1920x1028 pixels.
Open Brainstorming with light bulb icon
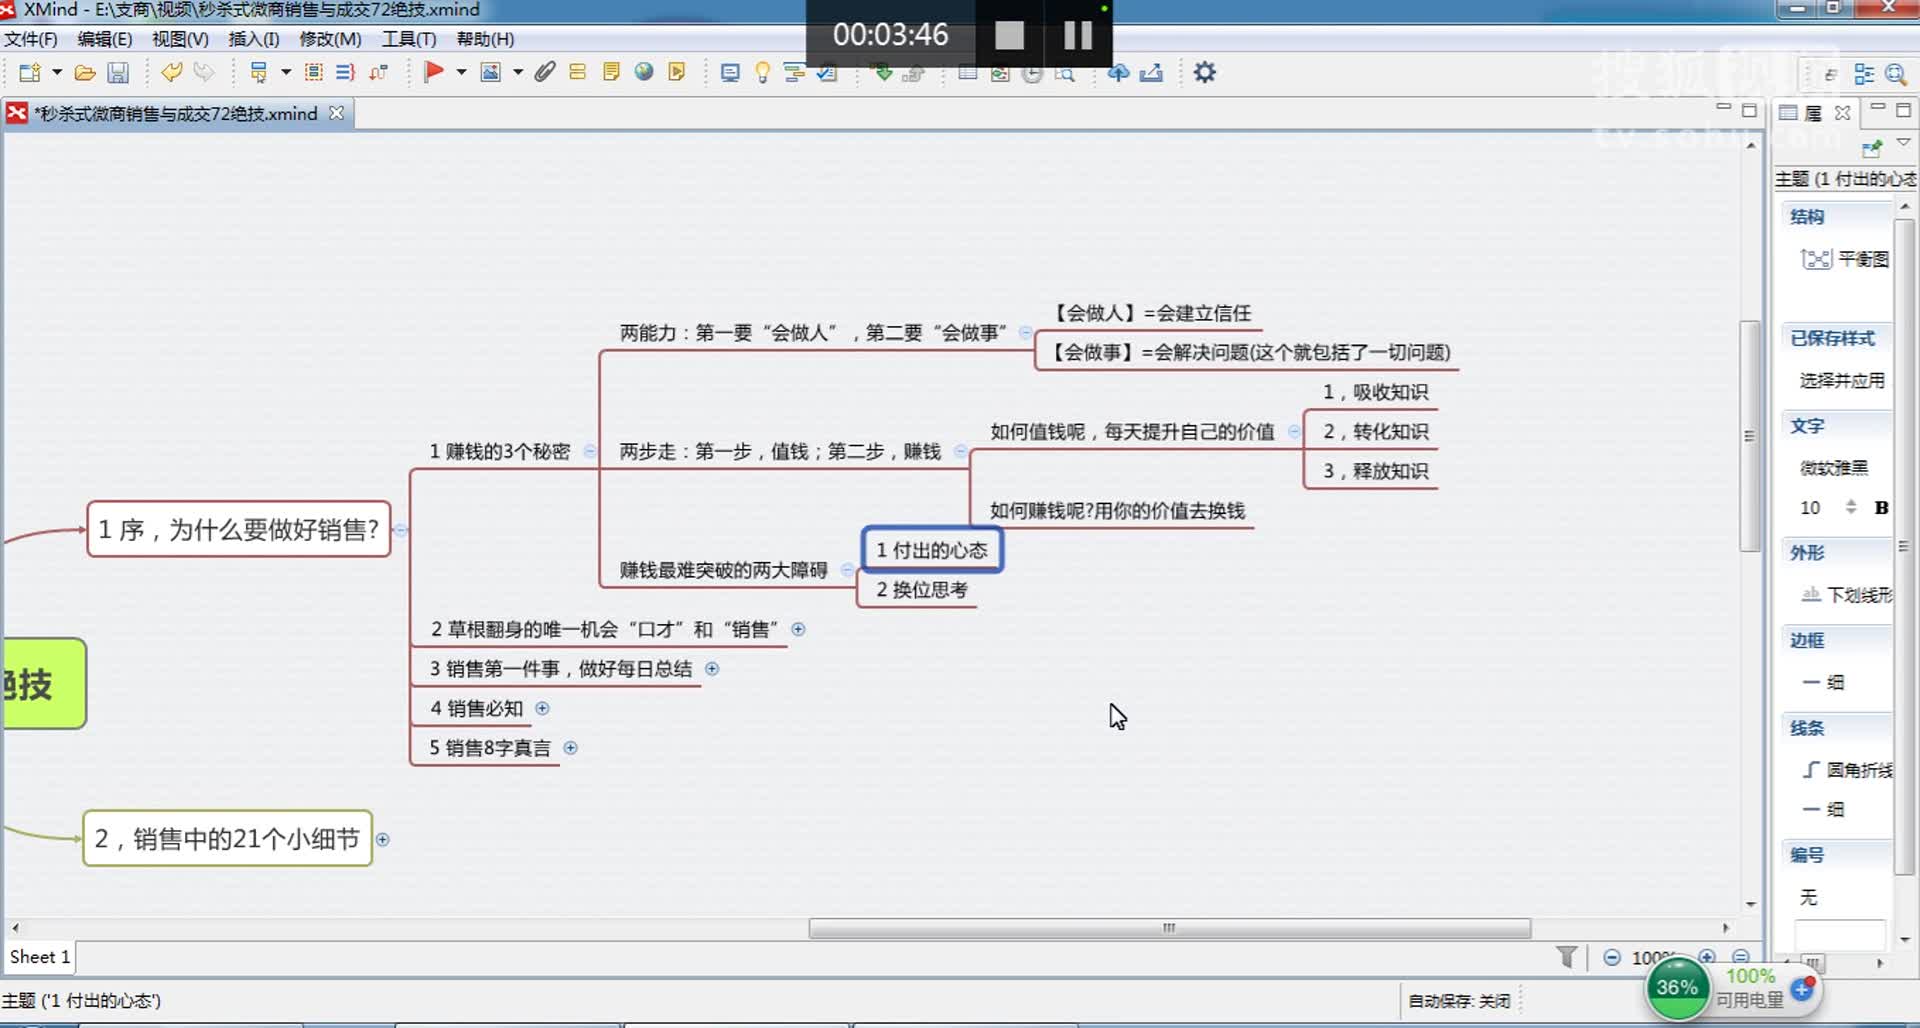click(x=762, y=72)
